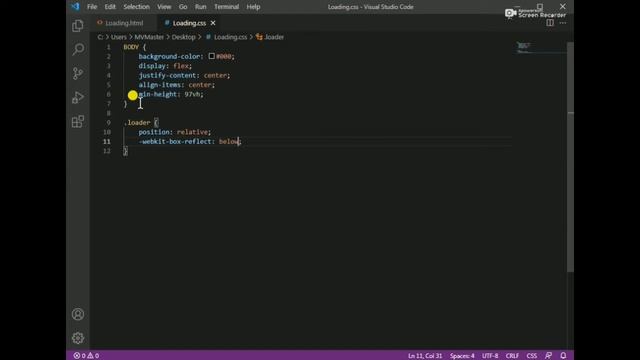
Task: Open the Terminal menu
Action: 226,7
